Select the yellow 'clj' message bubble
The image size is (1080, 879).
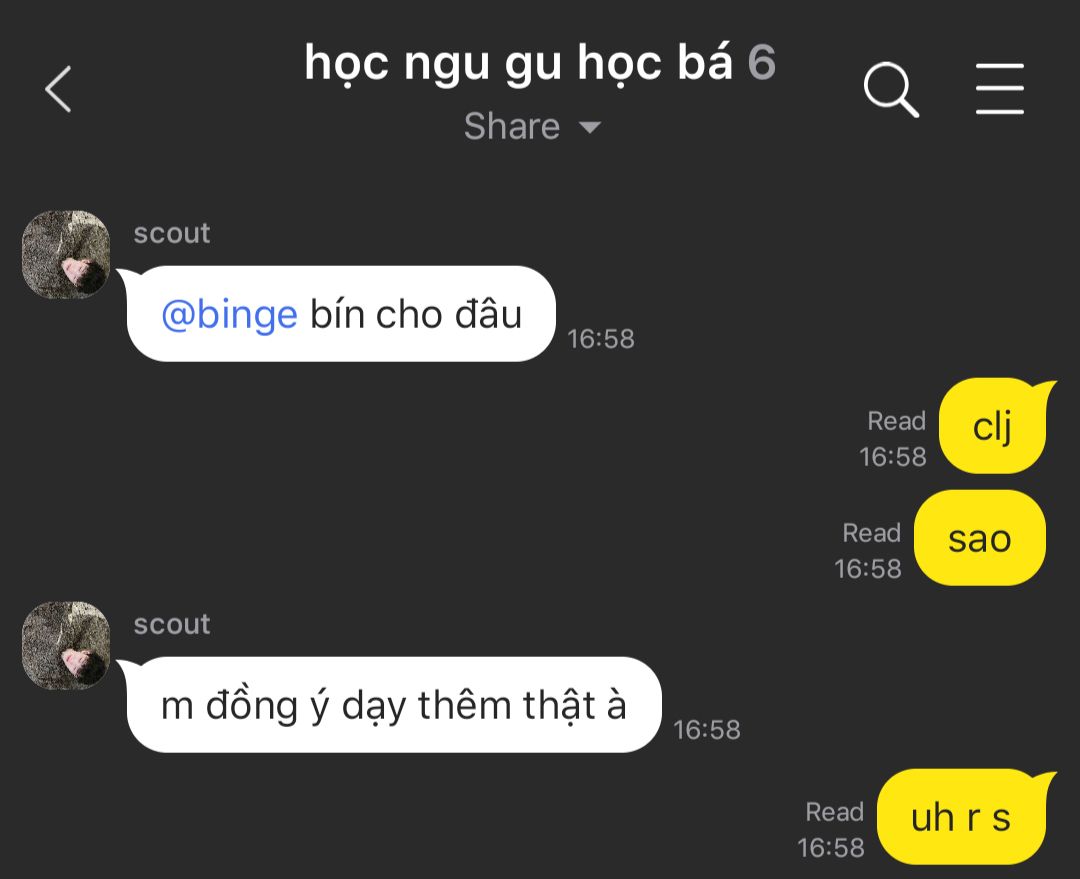(x=993, y=426)
